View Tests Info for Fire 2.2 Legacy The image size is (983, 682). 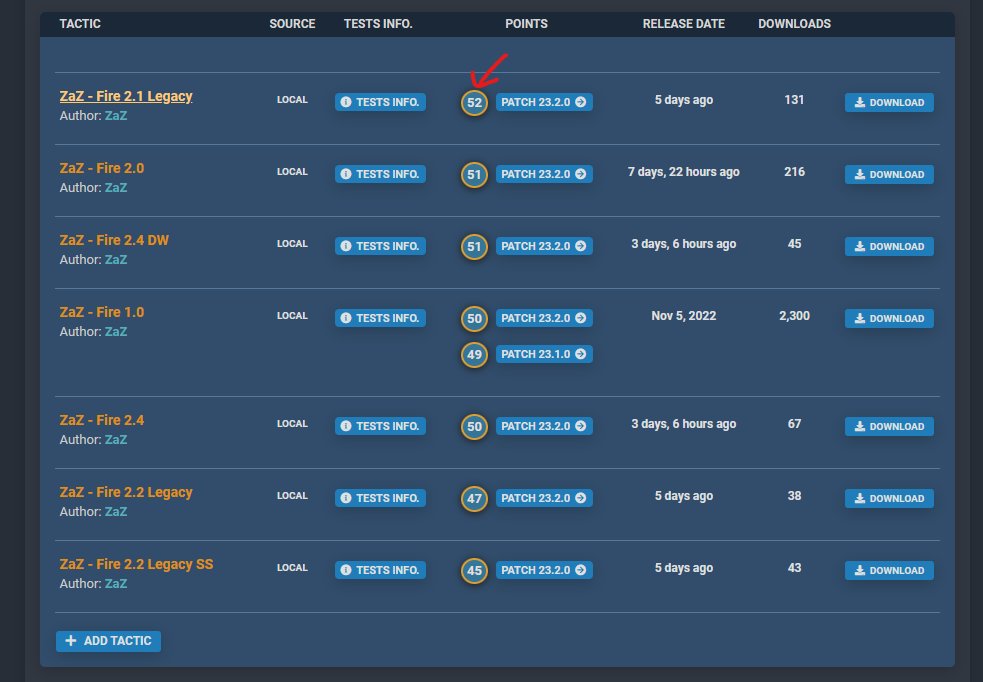coord(380,498)
